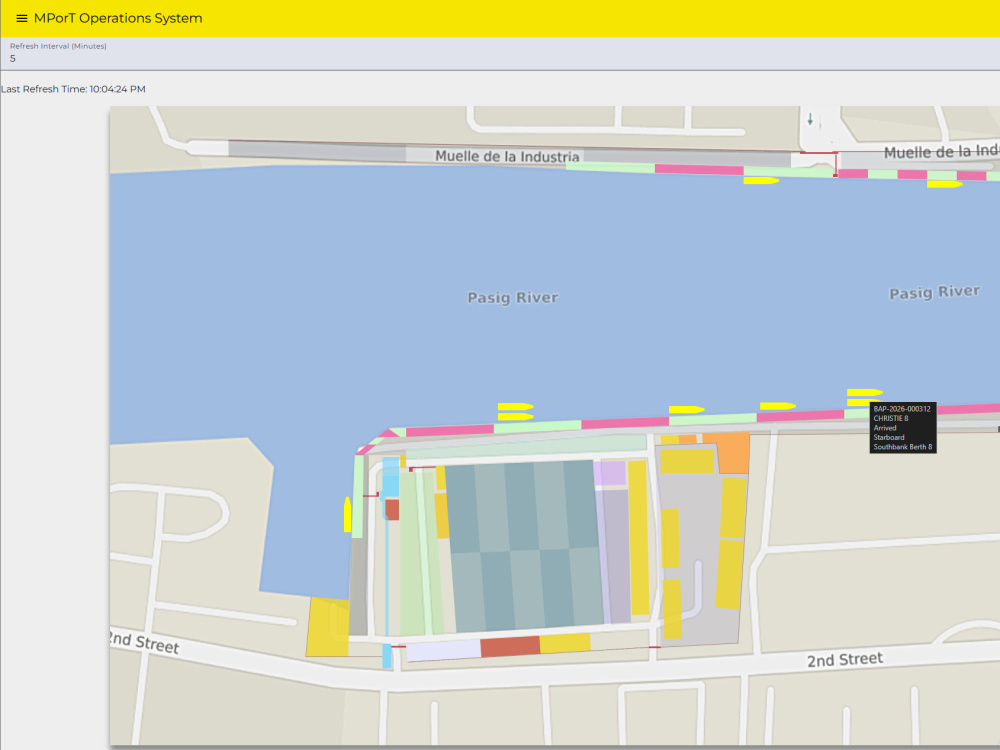Click the vessel at the far right of Muelle de la Industria
Screen dimensions: 1000x750
[x=945, y=184]
